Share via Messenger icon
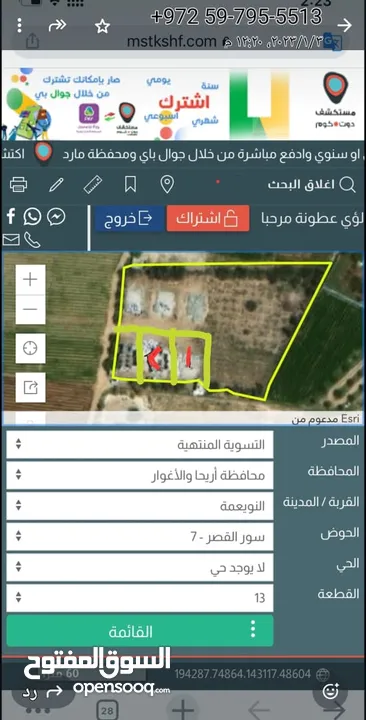 click(56, 217)
